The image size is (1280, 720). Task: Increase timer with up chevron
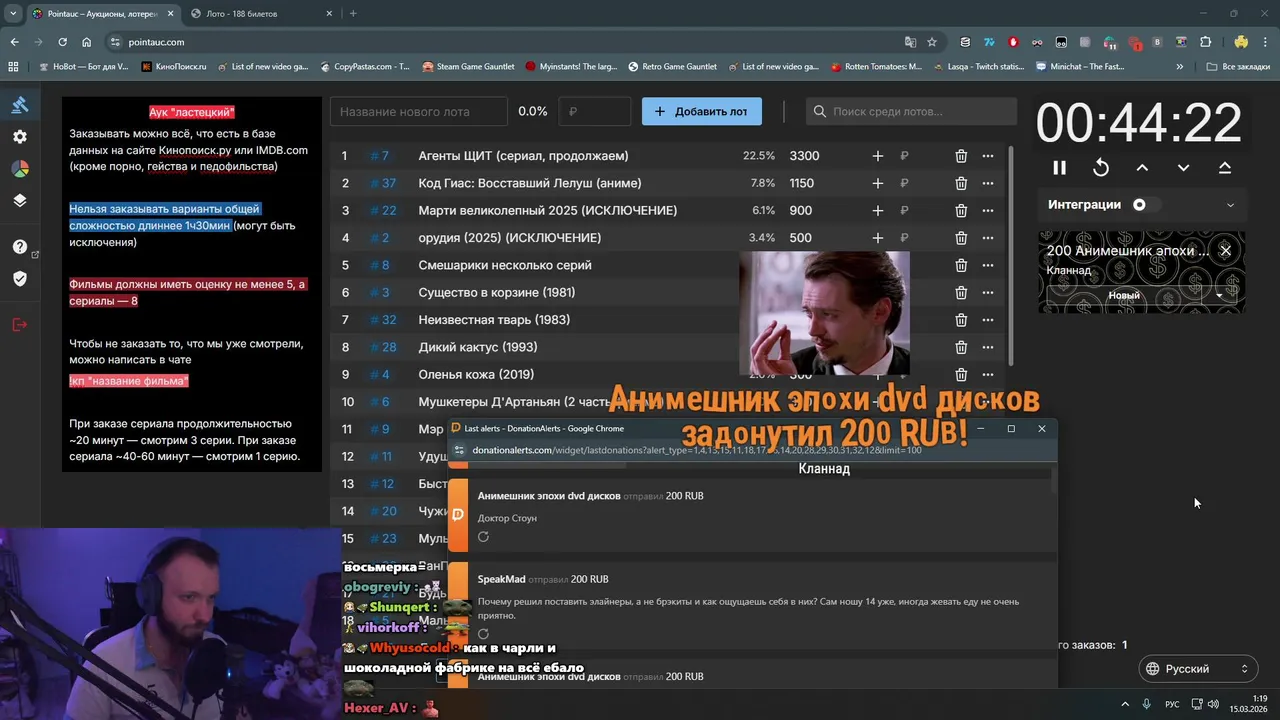tap(1142, 168)
